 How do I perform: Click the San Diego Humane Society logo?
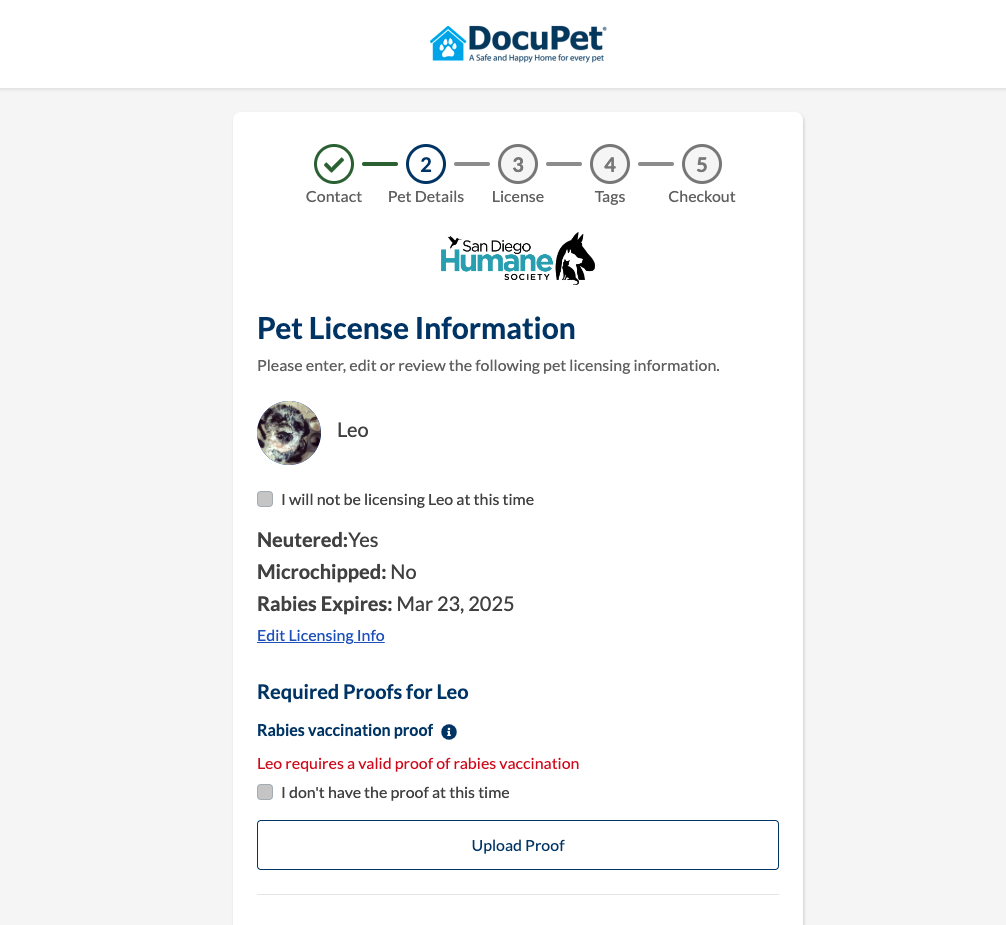518,259
